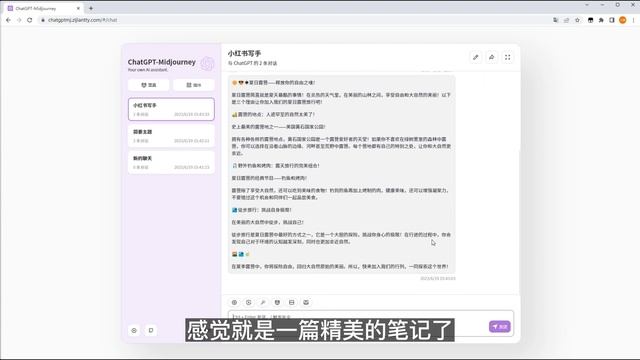Screen dimensions: 640x360
Task: Open the browser extensions puzzle icon
Action: [x=601, y=20]
